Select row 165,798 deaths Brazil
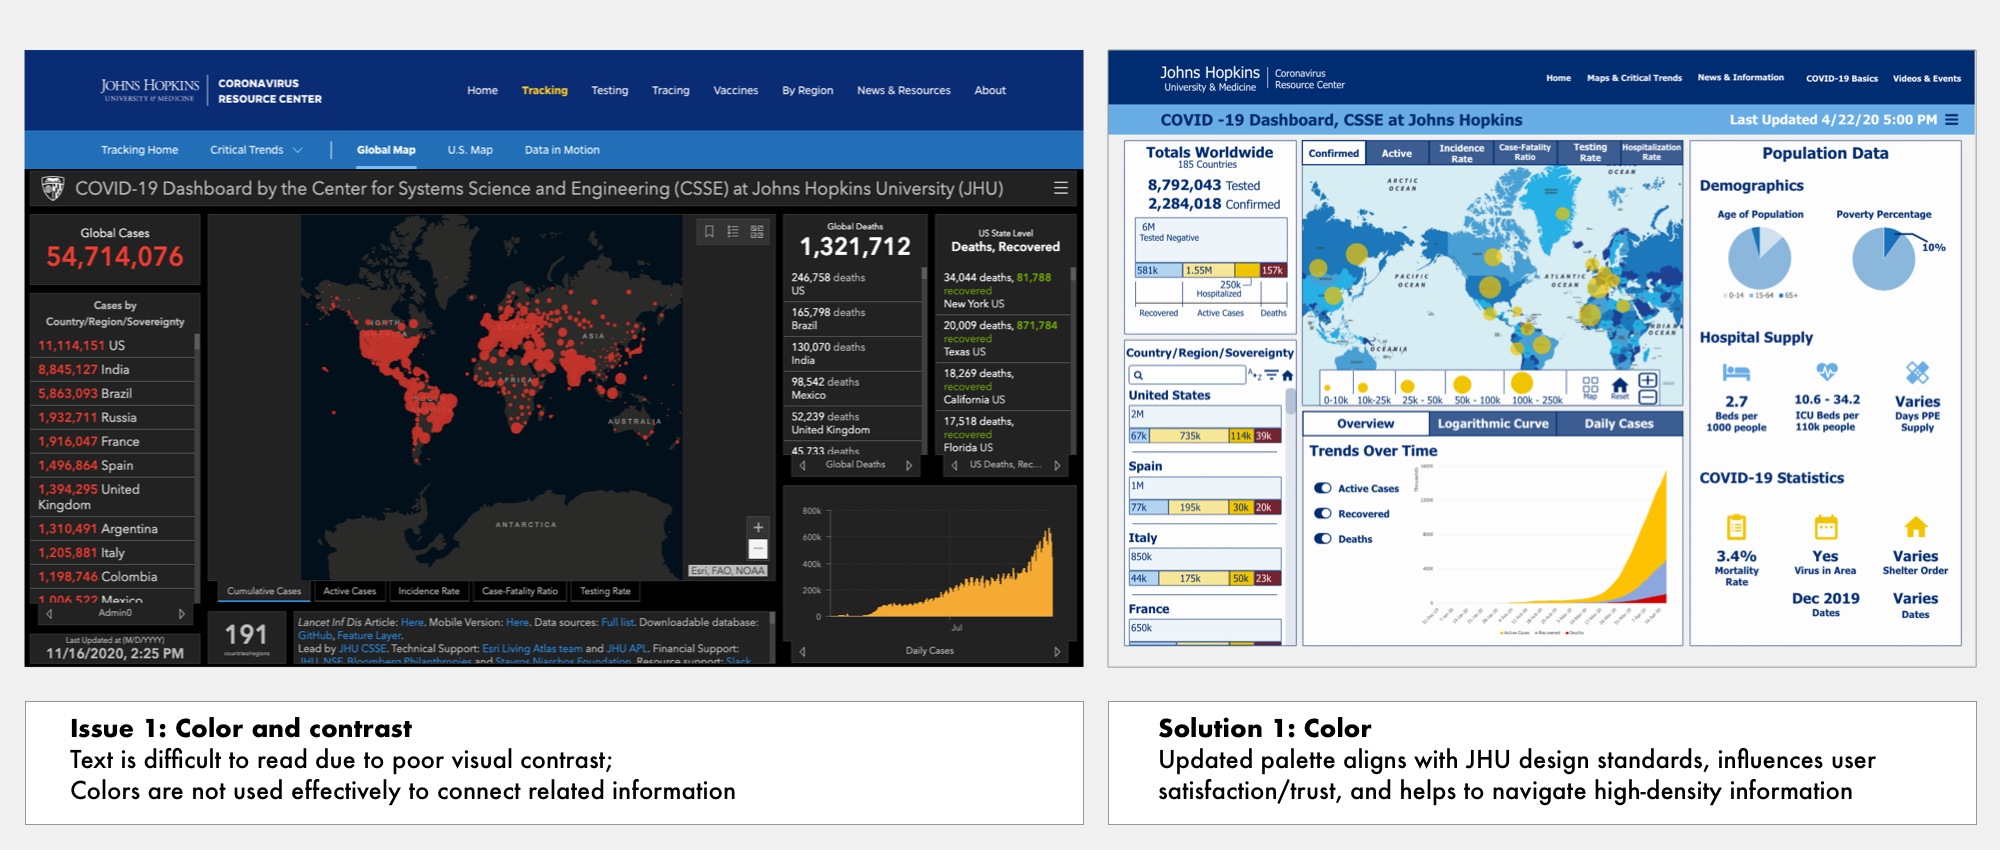The height and width of the screenshot is (850, 2000). [x=853, y=319]
